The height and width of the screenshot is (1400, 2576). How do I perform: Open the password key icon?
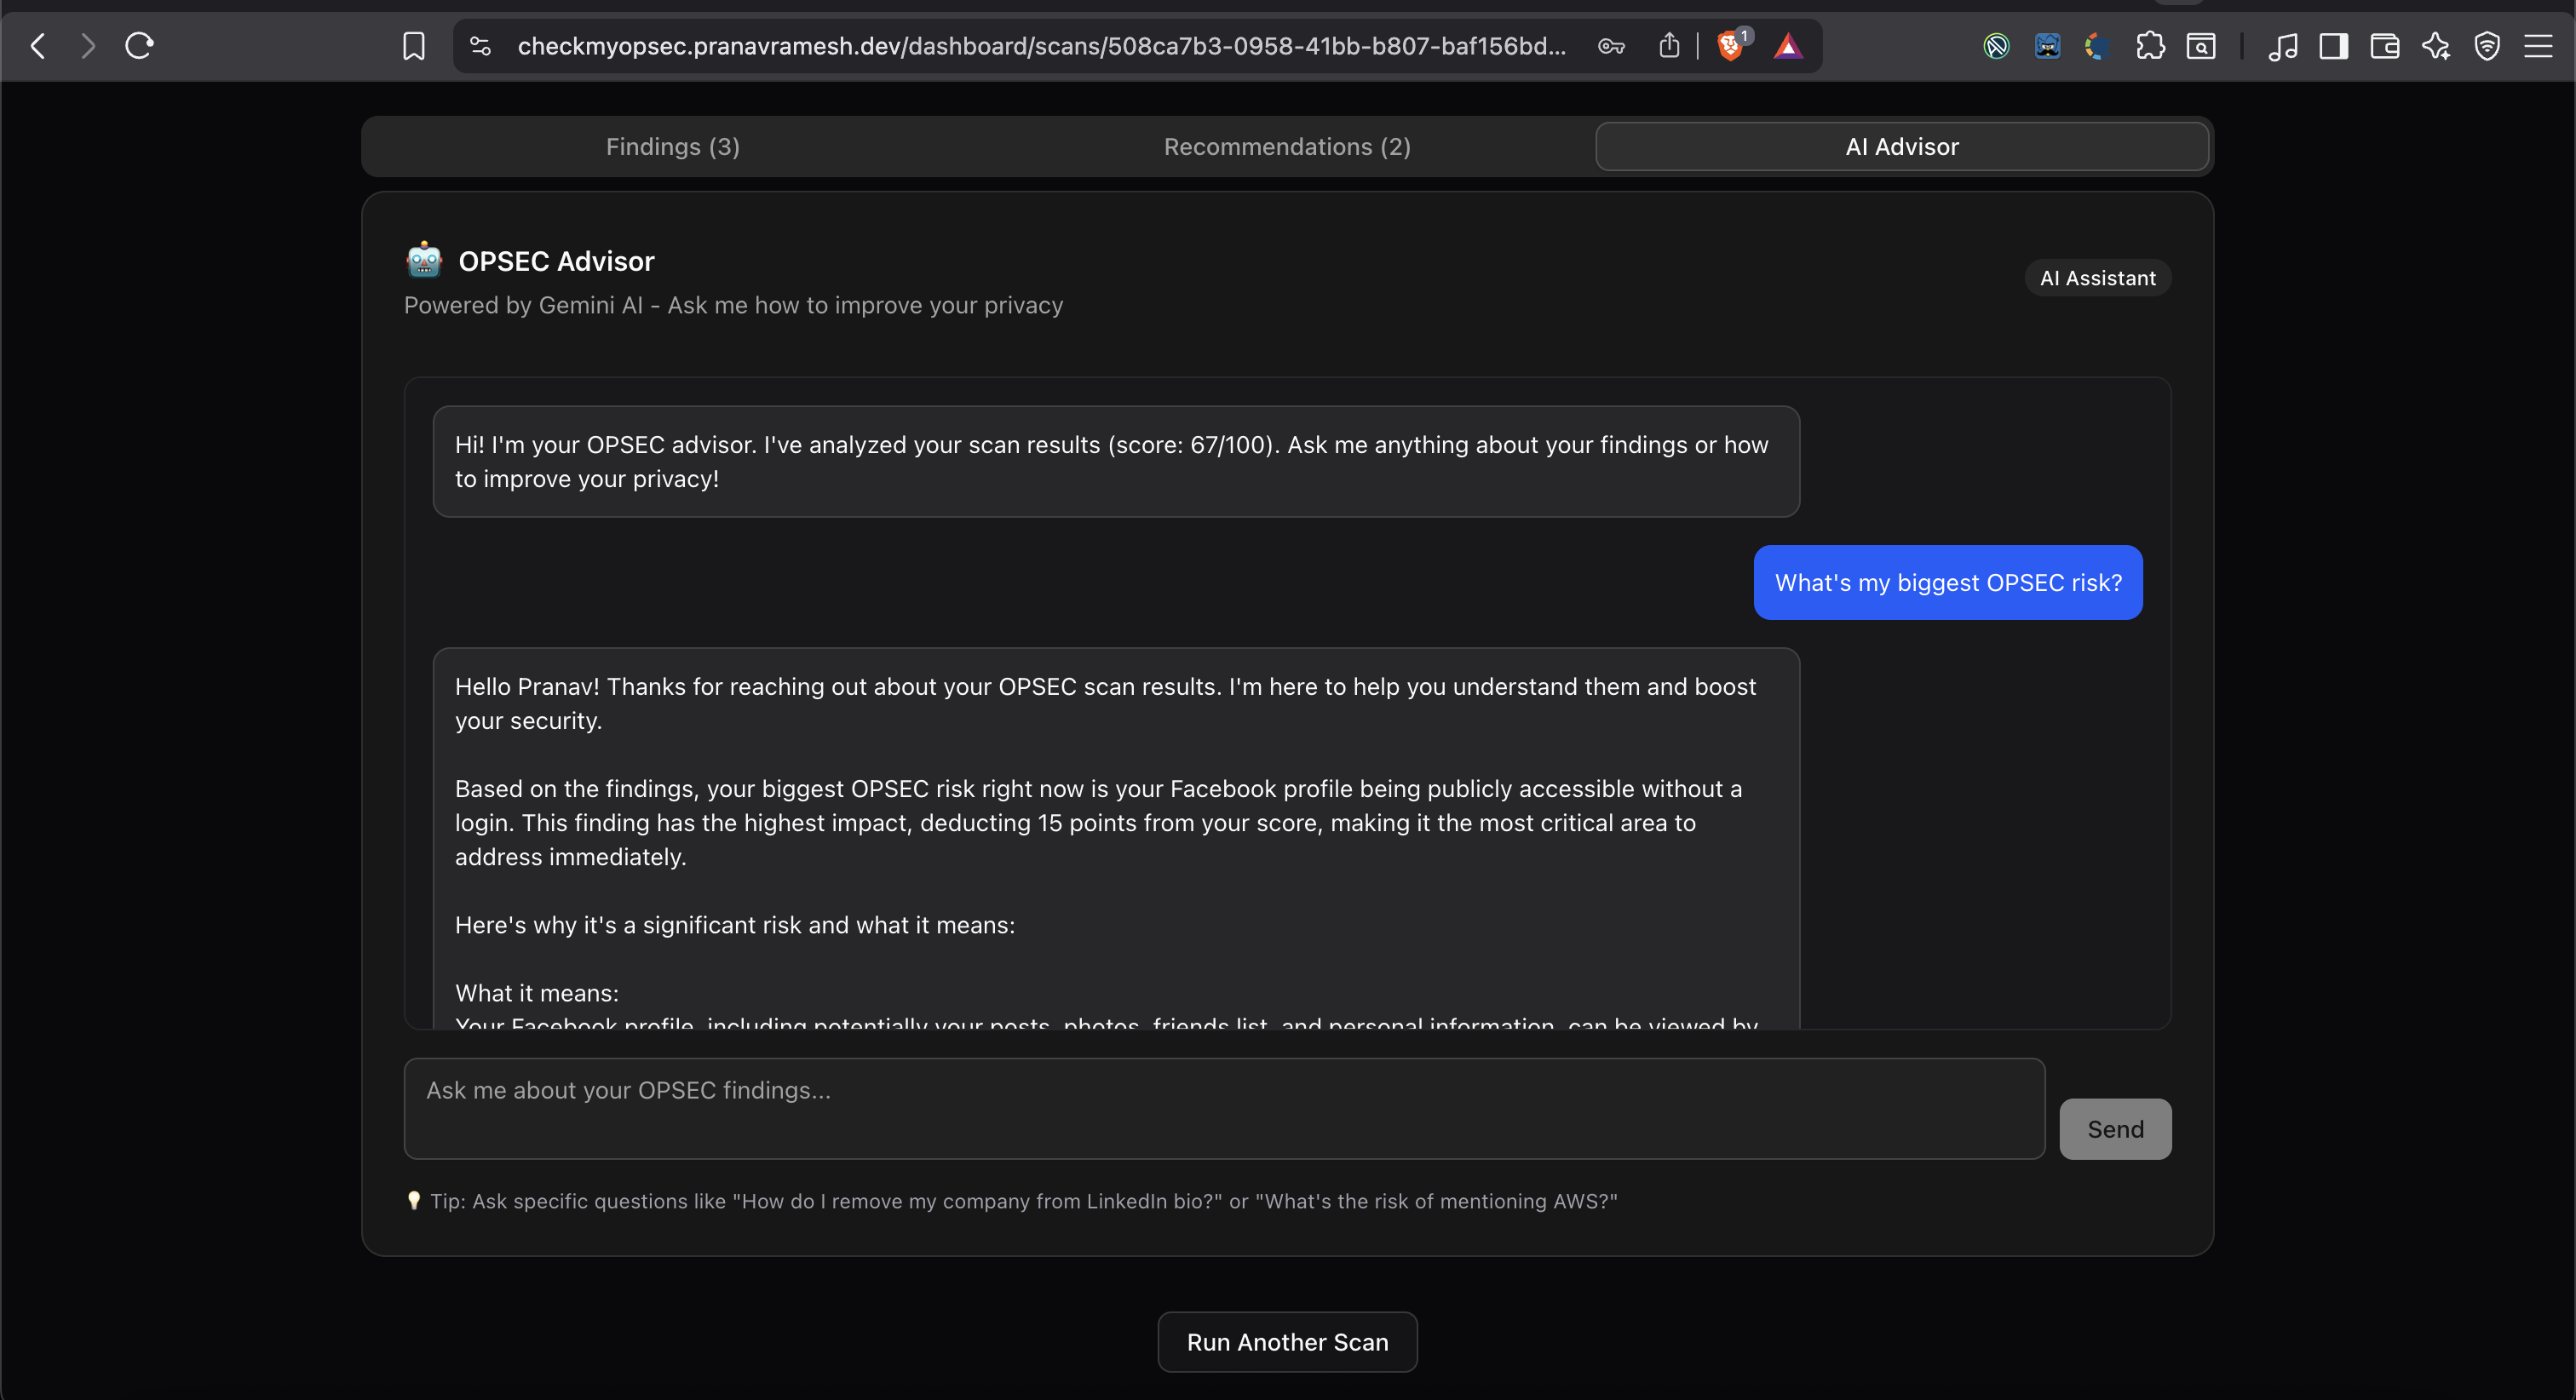click(x=1611, y=46)
